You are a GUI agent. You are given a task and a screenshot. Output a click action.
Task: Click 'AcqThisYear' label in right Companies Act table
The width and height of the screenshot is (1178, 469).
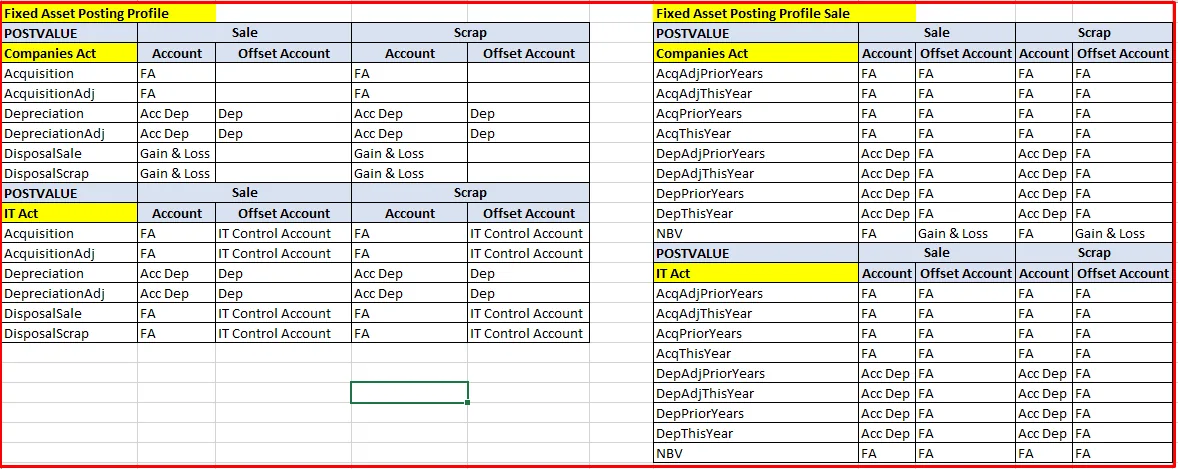coord(693,134)
